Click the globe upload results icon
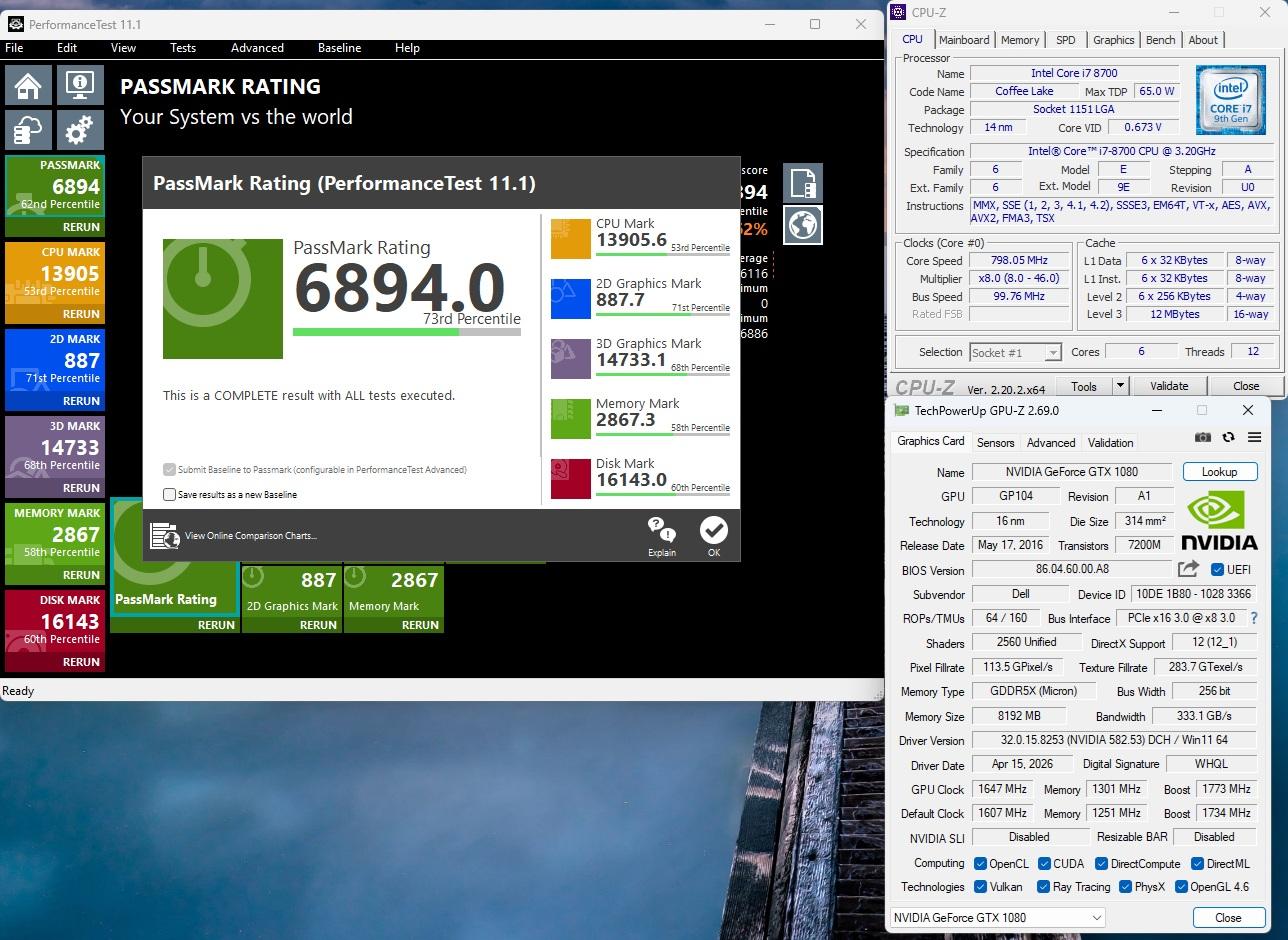Viewport: 1288px width, 940px height. (x=803, y=225)
